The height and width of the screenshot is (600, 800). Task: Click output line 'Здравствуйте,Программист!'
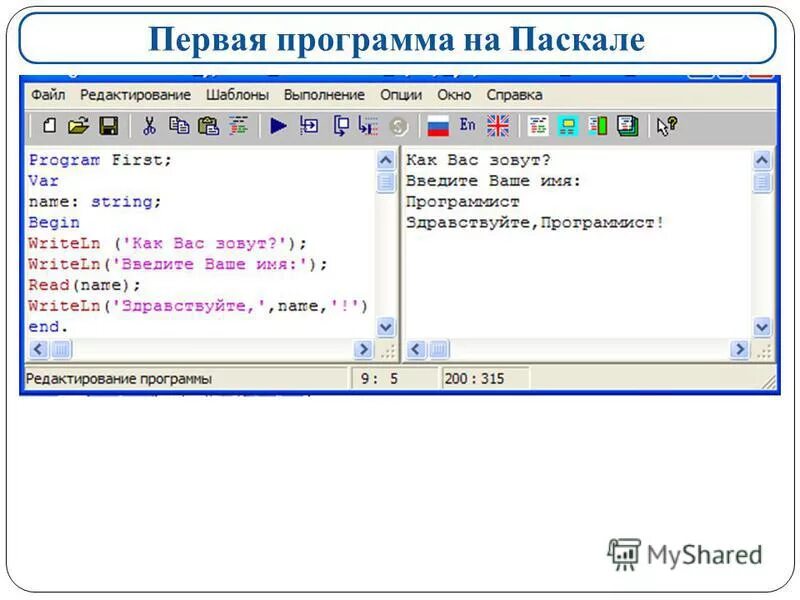point(535,222)
